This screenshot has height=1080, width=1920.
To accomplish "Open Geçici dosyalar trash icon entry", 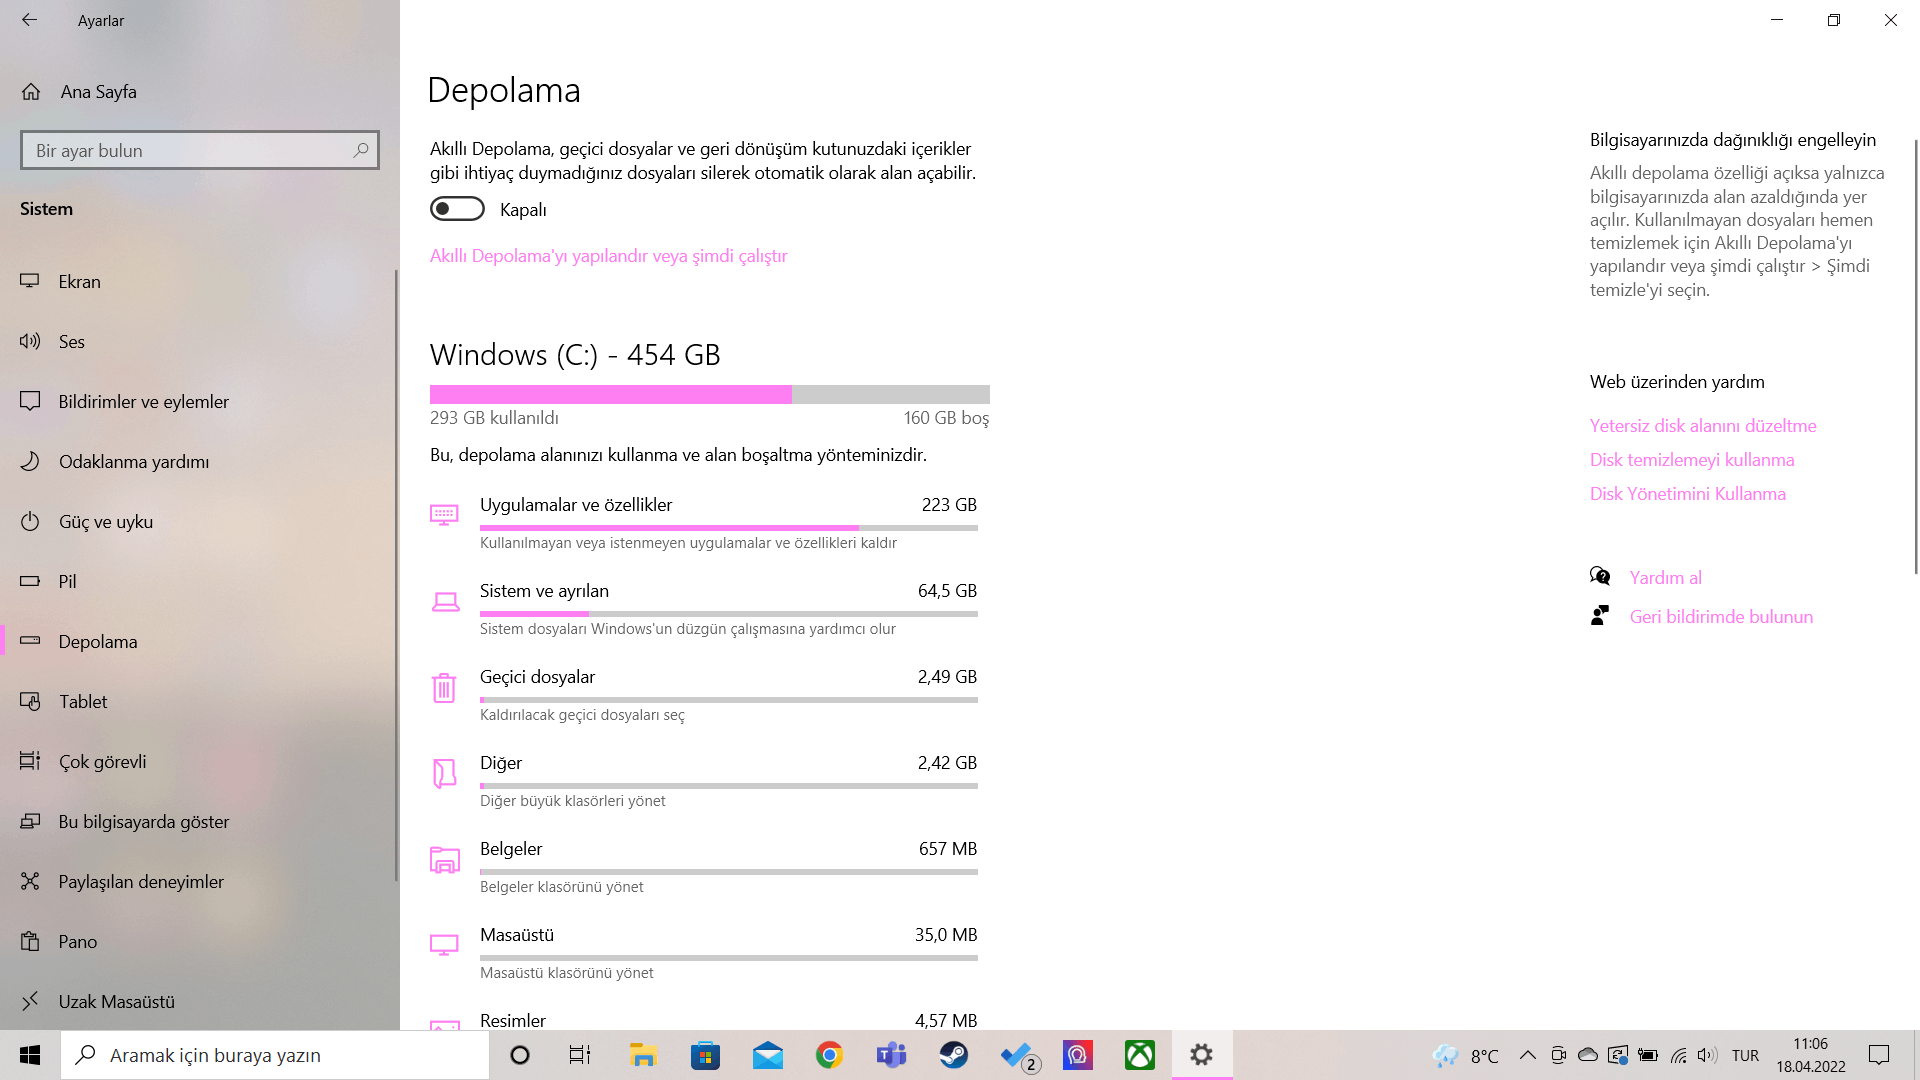I will coord(444,688).
